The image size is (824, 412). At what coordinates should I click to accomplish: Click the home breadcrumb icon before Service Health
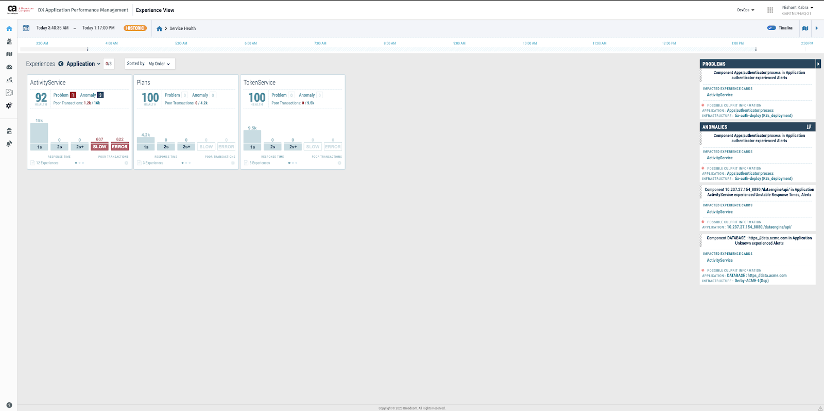tap(160, 28)
